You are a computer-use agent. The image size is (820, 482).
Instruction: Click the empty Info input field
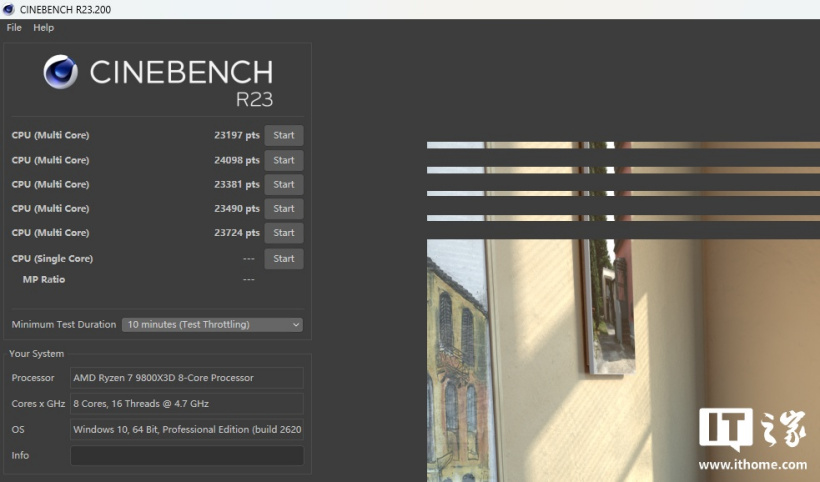(x=187, y=455)
